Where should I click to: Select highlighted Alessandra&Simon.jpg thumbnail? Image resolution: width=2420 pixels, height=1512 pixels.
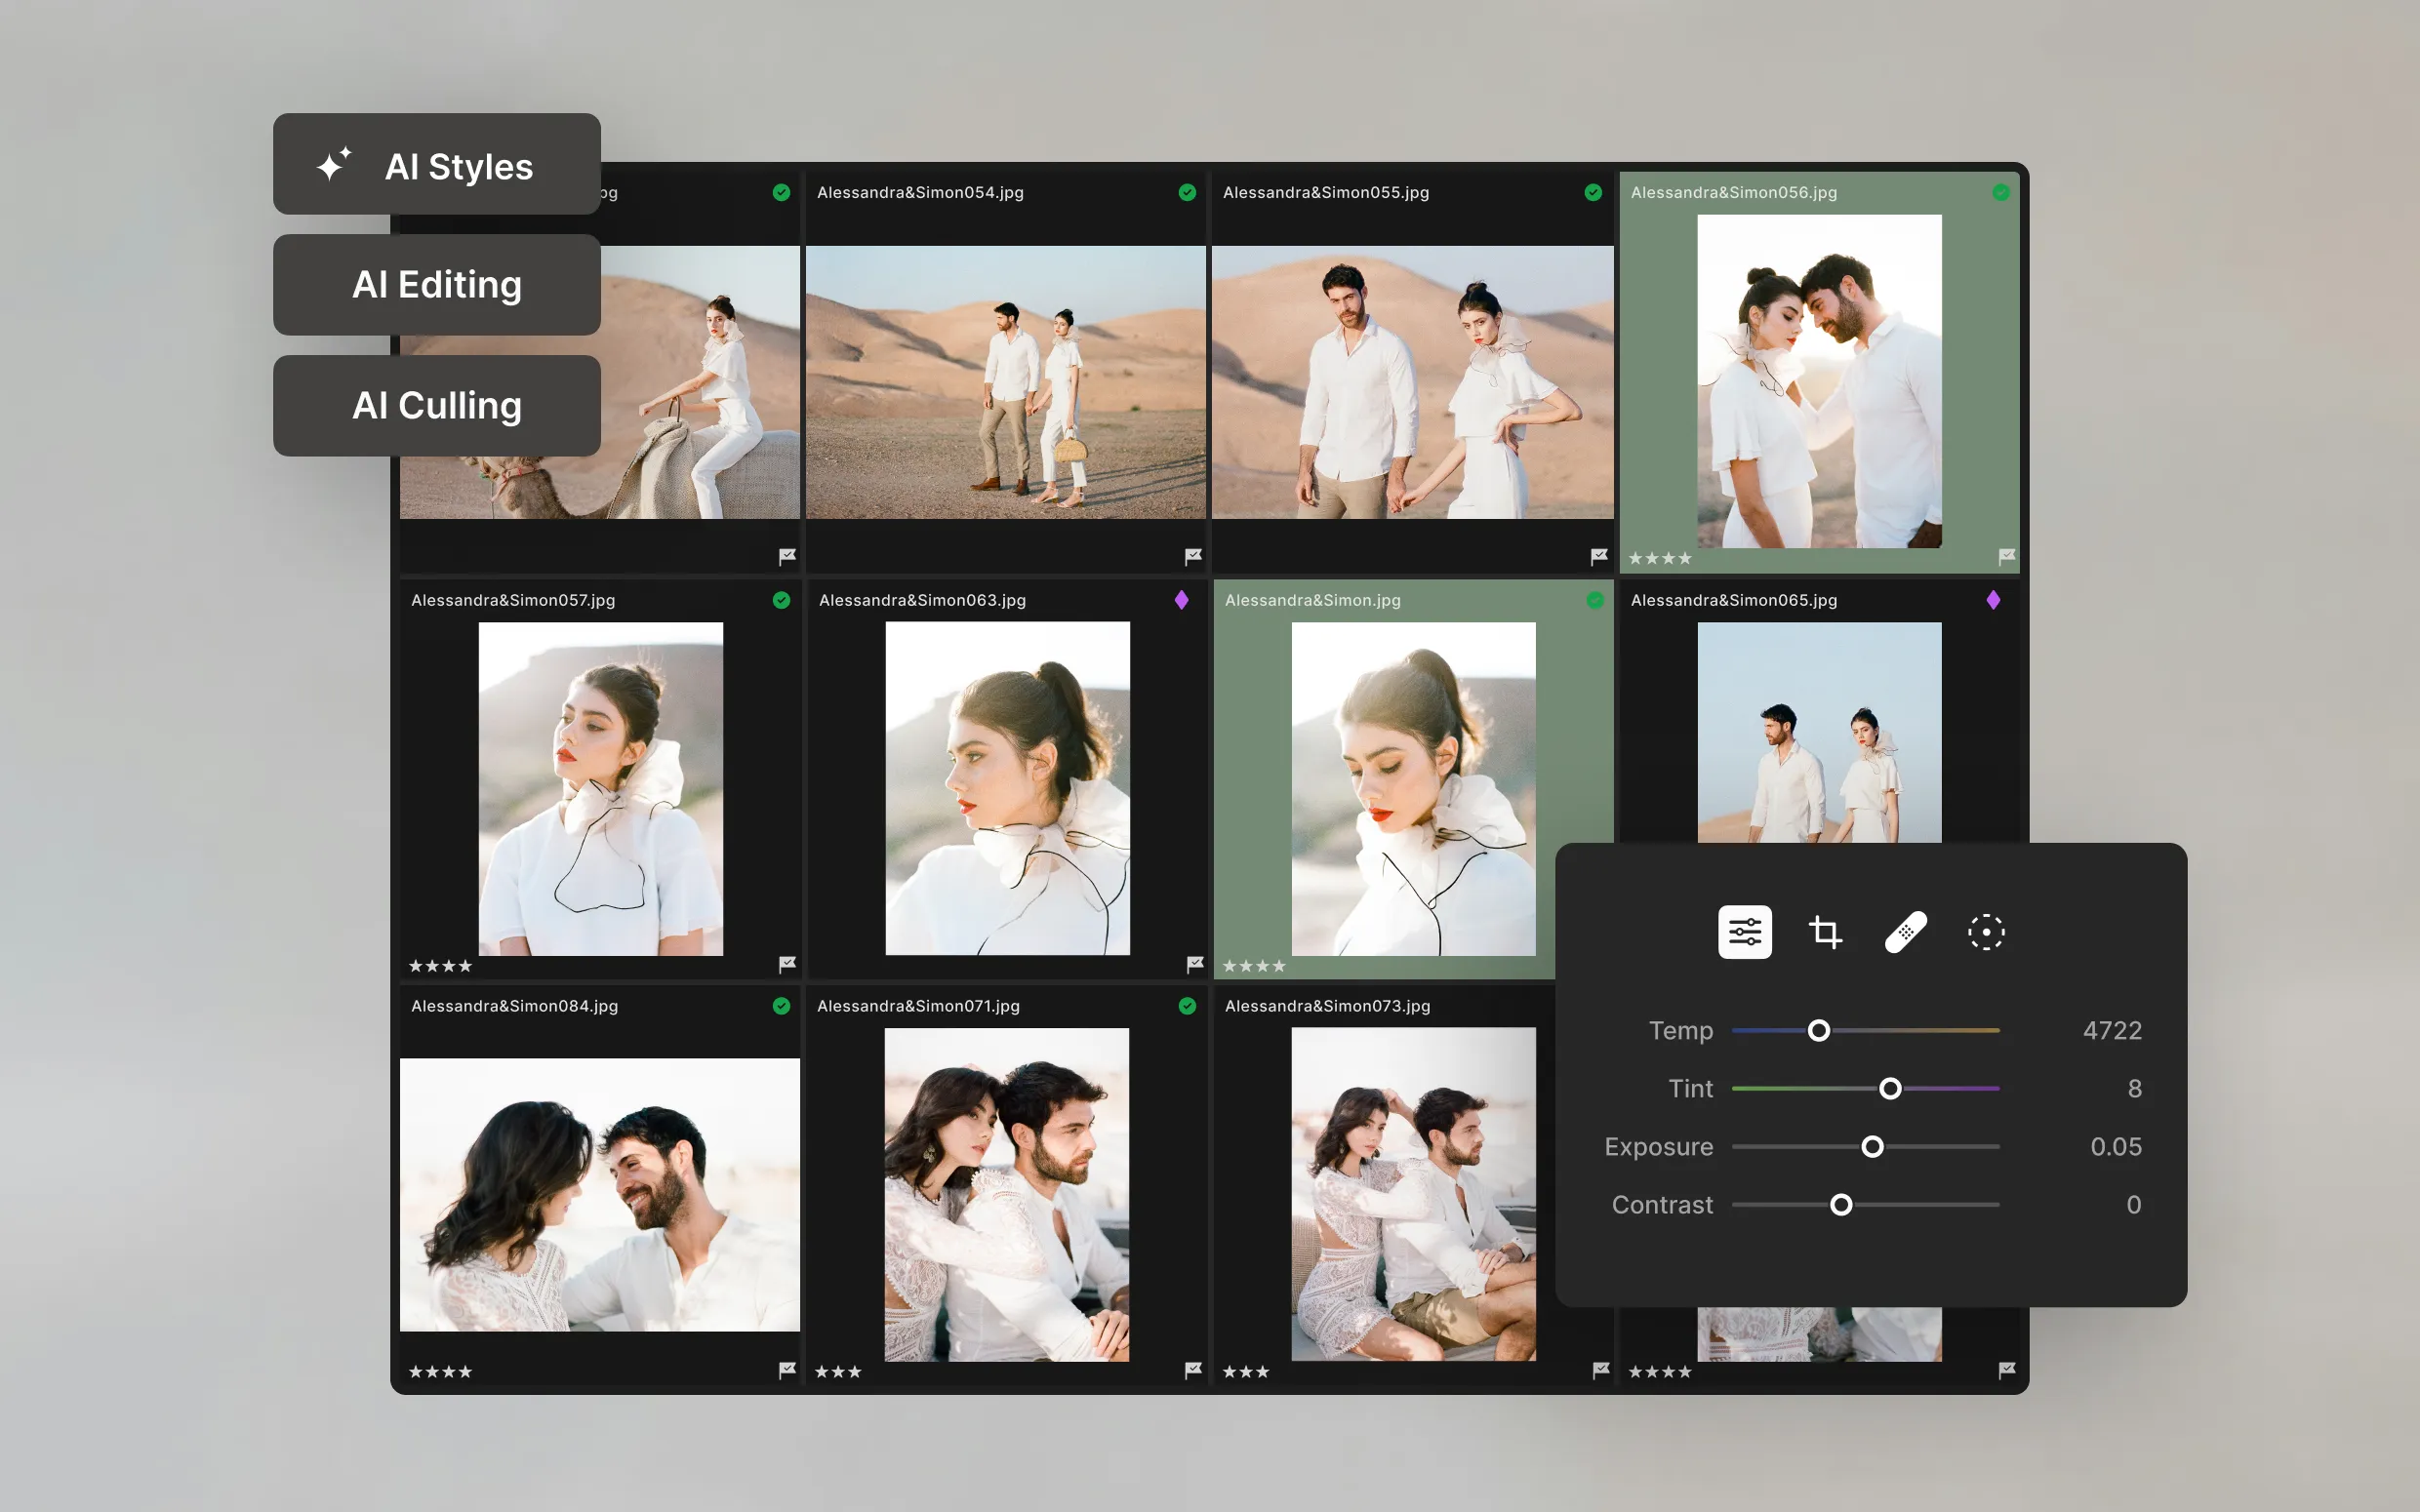[1413, 789]
